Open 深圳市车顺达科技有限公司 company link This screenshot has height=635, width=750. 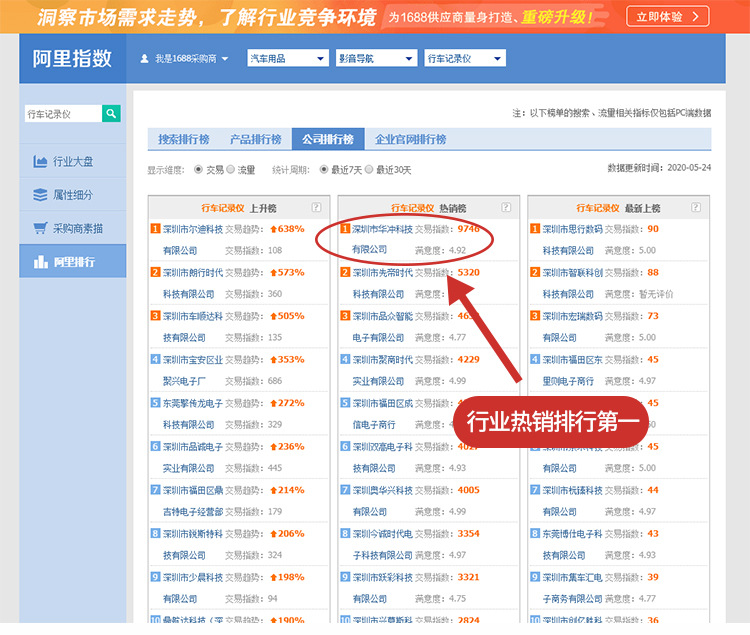(x=192, y=327)
